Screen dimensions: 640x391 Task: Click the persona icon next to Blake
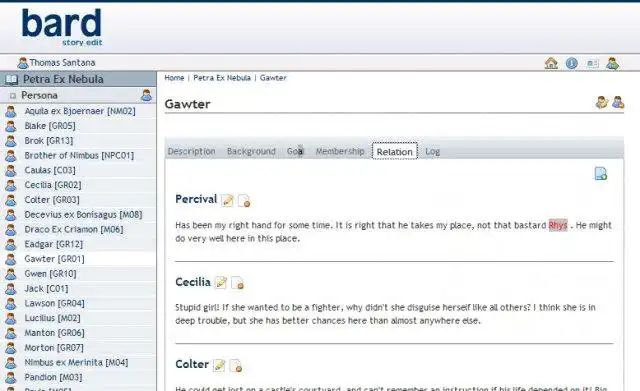pyautogui.click(x=11, y=126)
